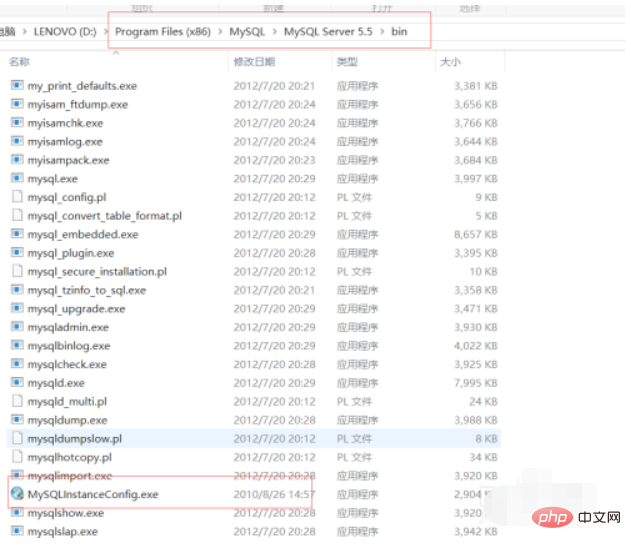Click size value 8,657 KB
The image size is (631, 550).
coord(476,234)
